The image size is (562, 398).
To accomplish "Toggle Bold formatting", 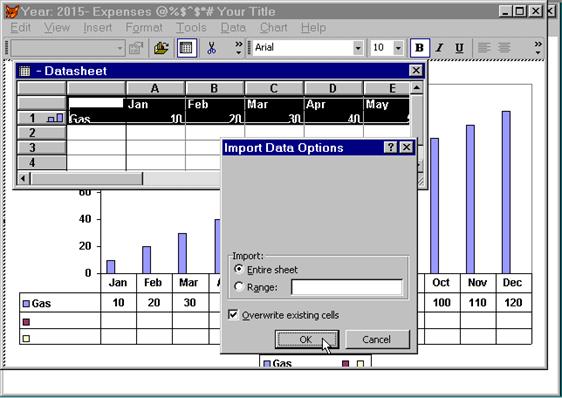I will point(420,48).
